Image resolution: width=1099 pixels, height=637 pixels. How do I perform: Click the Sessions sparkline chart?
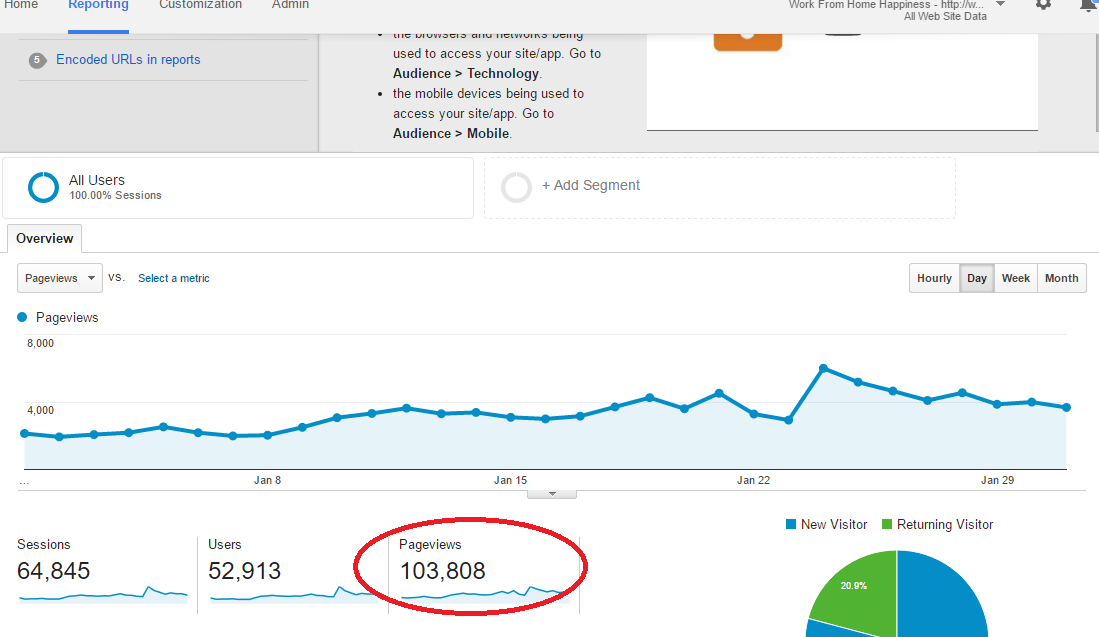coord(104,594)
